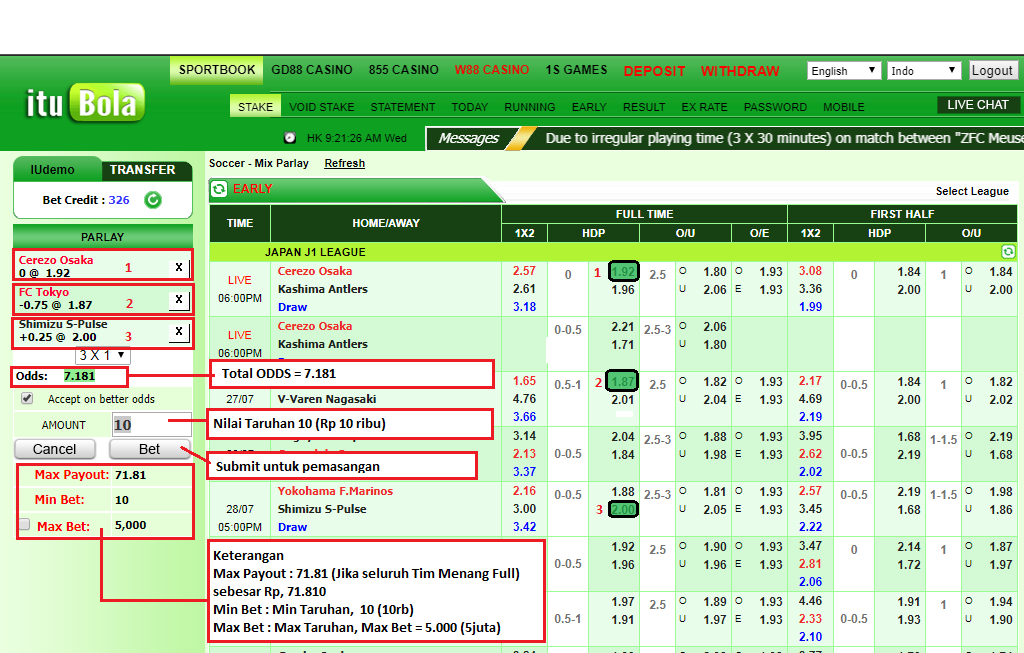Show TODAY matches
The image size is (1024, 653).
(x=470, y=107)
